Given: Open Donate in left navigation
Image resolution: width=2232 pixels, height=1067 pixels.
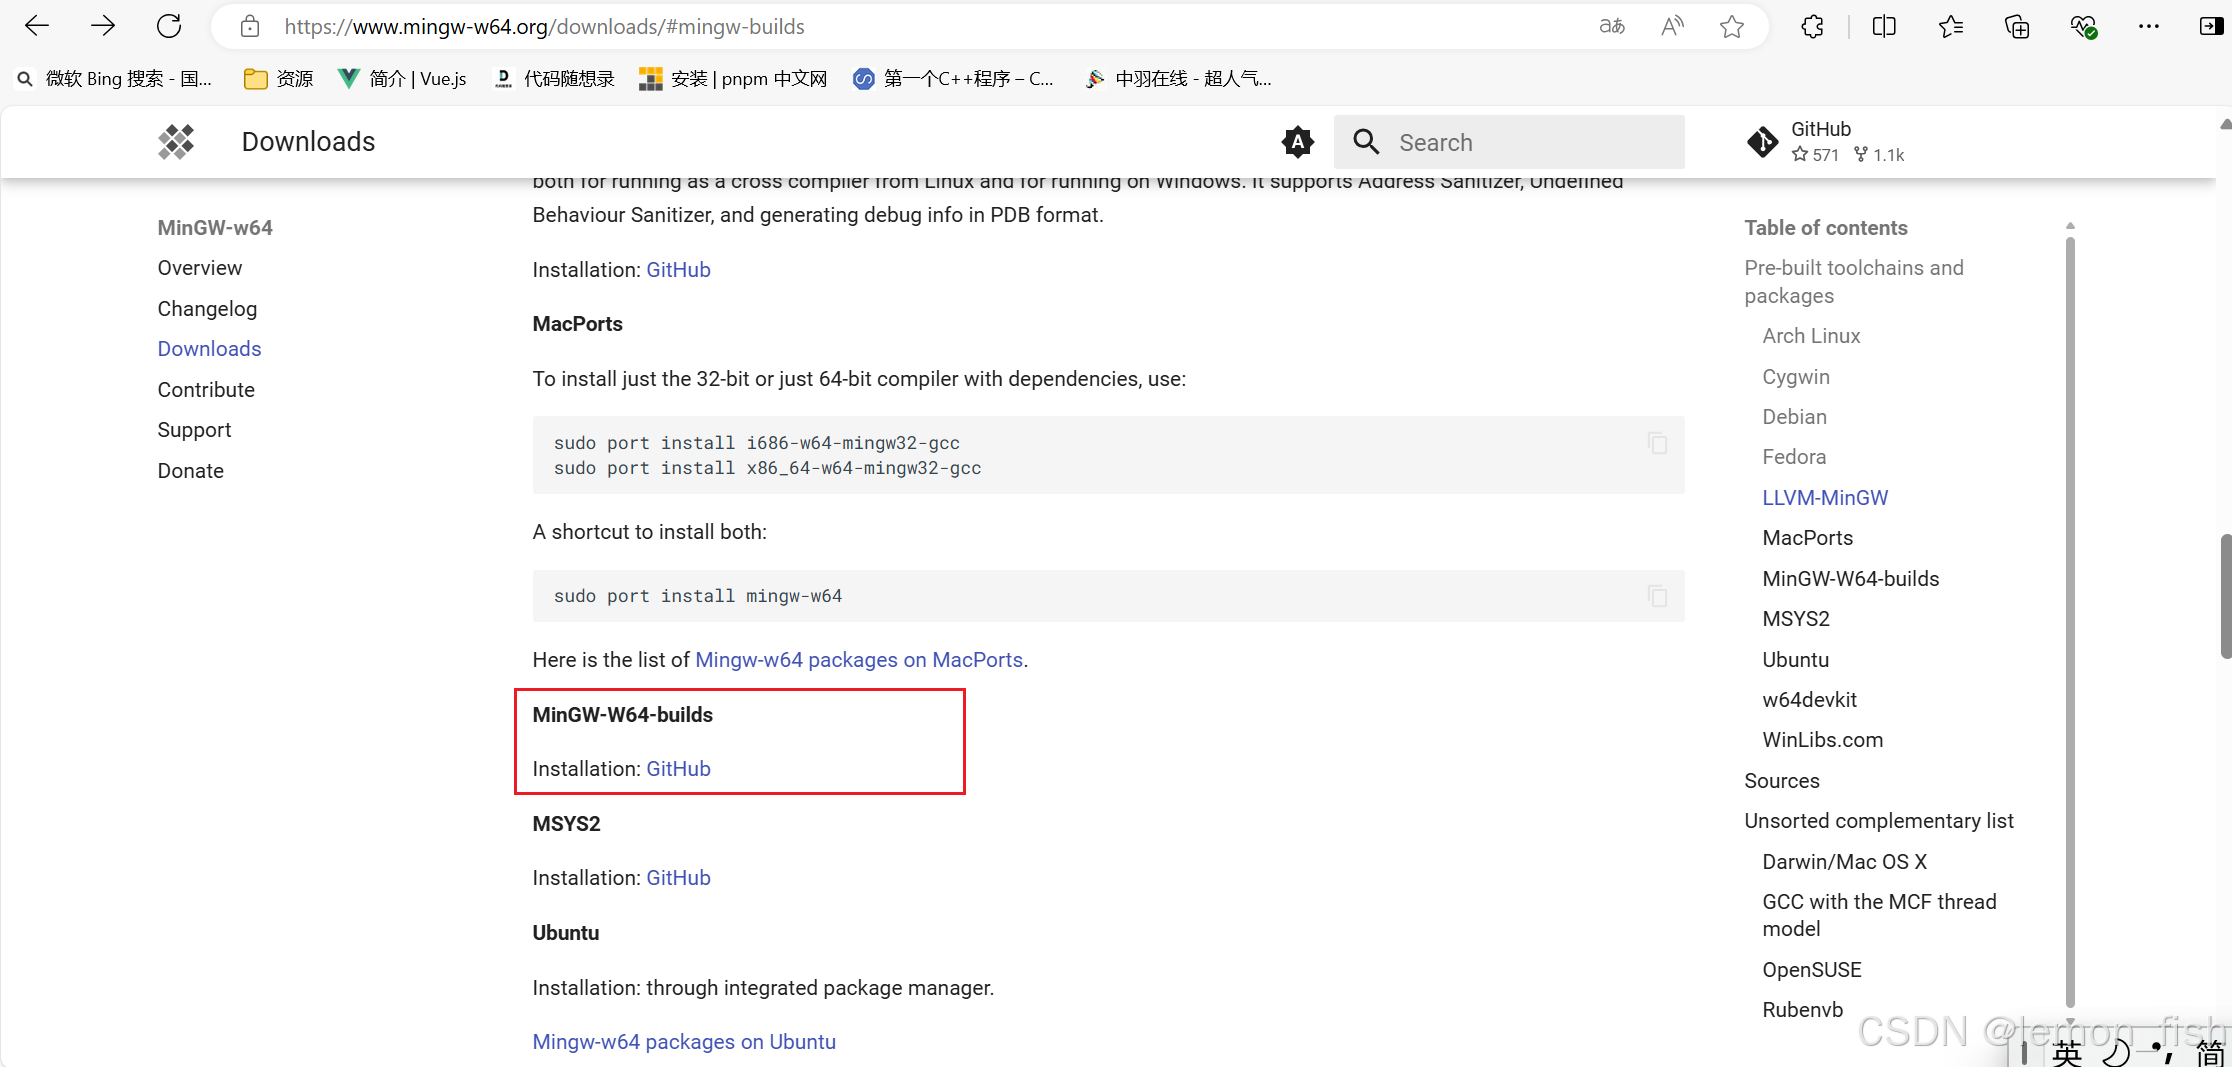Looking at the screenshot, I should (x=190, y=471).
